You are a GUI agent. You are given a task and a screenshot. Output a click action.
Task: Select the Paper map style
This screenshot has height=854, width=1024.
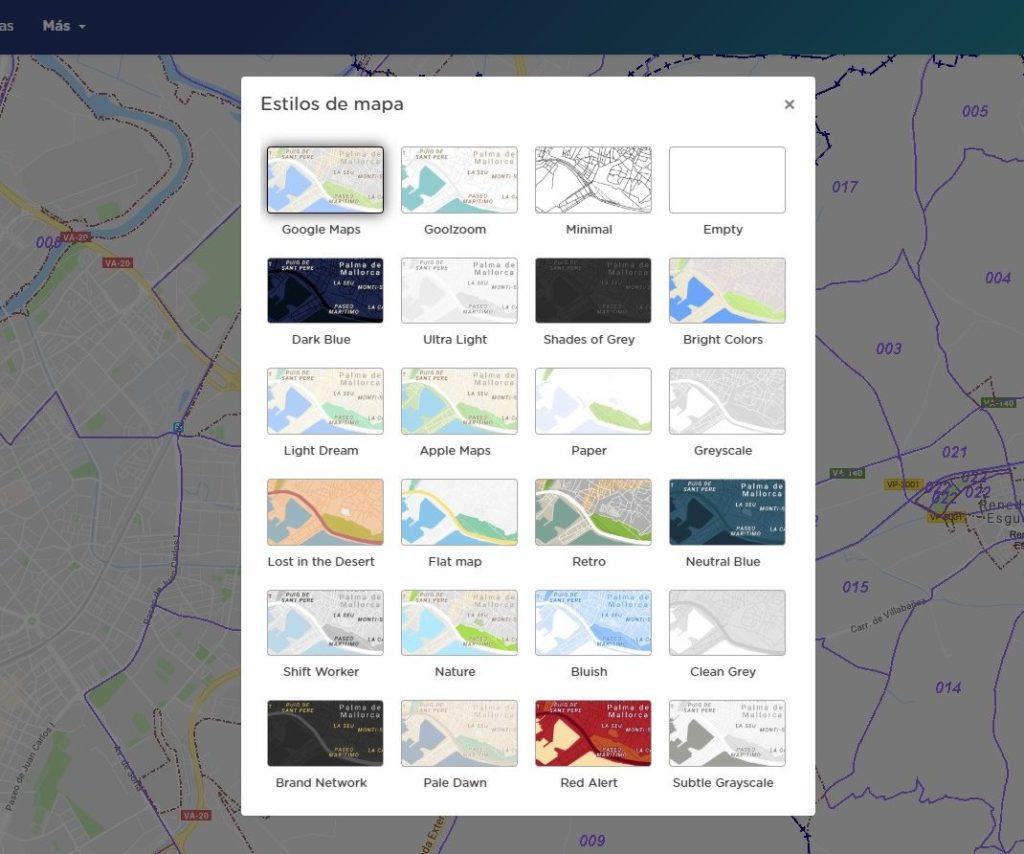point(593,401)
